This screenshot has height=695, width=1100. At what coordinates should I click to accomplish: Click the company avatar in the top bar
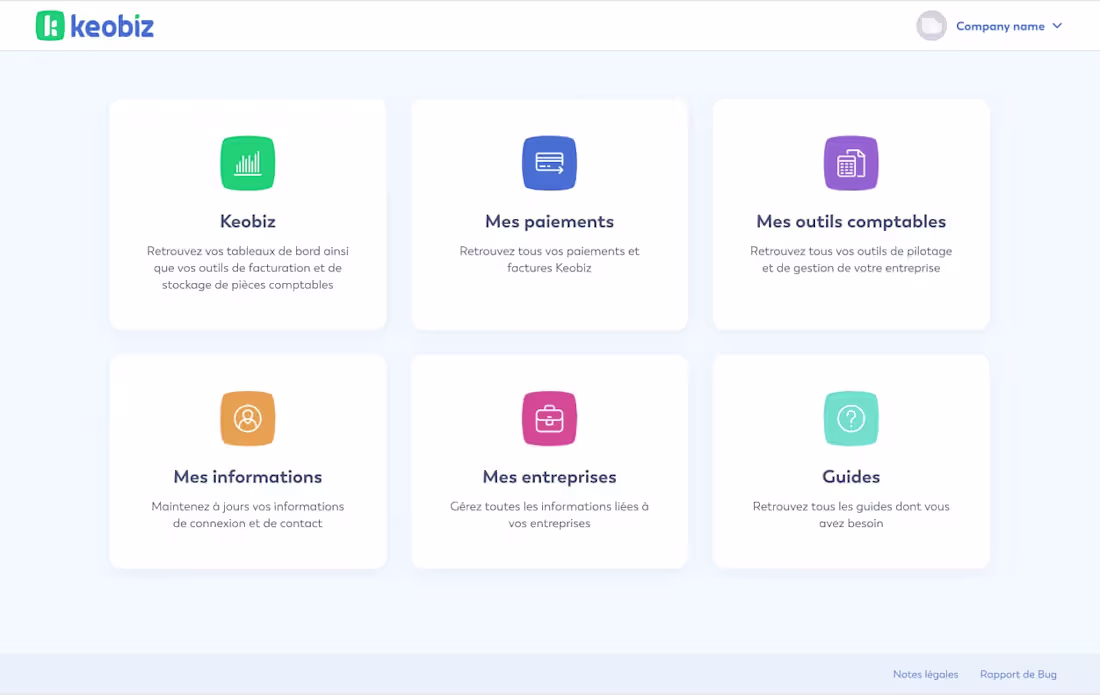point(931,25)
